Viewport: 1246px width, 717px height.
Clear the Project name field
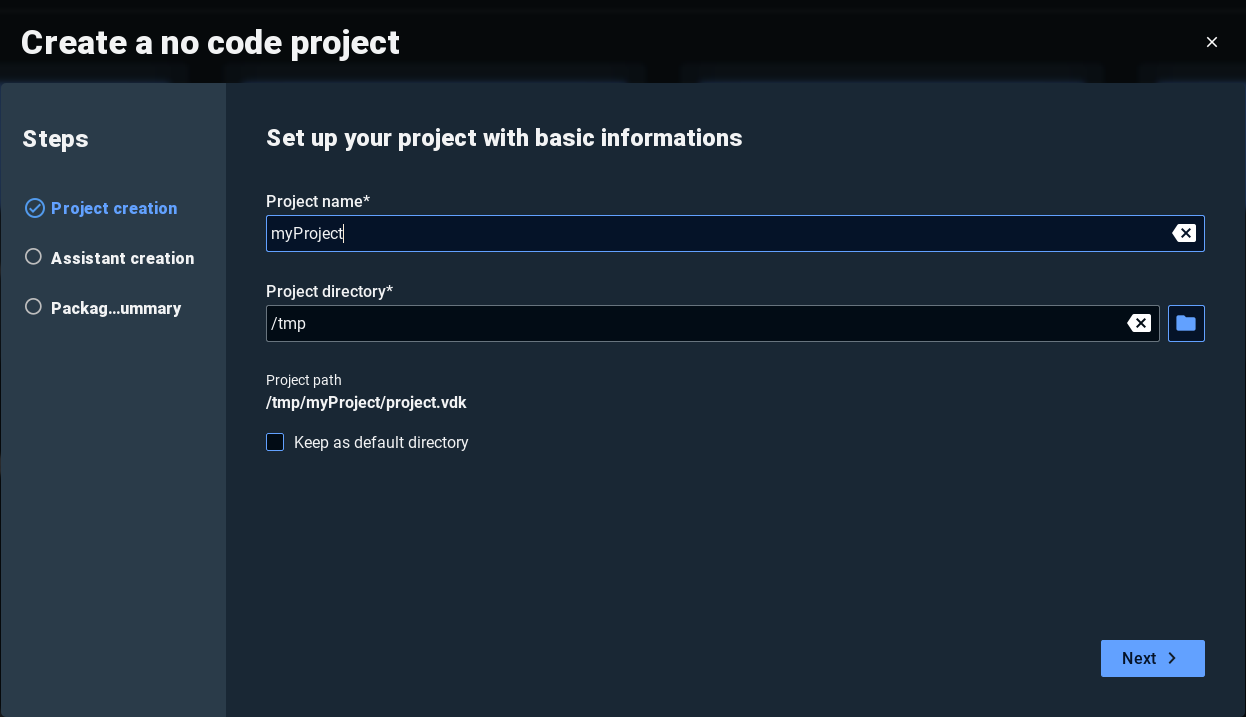[x=1184, y=233]
